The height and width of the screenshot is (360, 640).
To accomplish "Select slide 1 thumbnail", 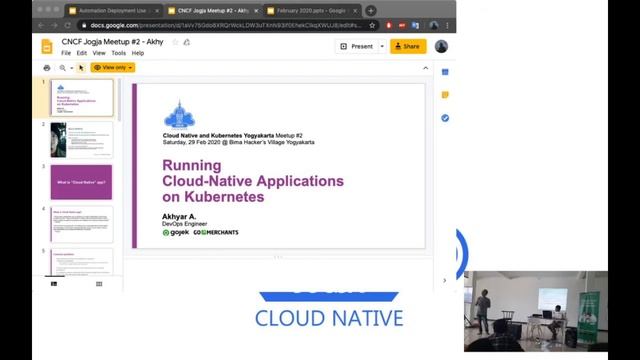I will [x=82, y=98].
